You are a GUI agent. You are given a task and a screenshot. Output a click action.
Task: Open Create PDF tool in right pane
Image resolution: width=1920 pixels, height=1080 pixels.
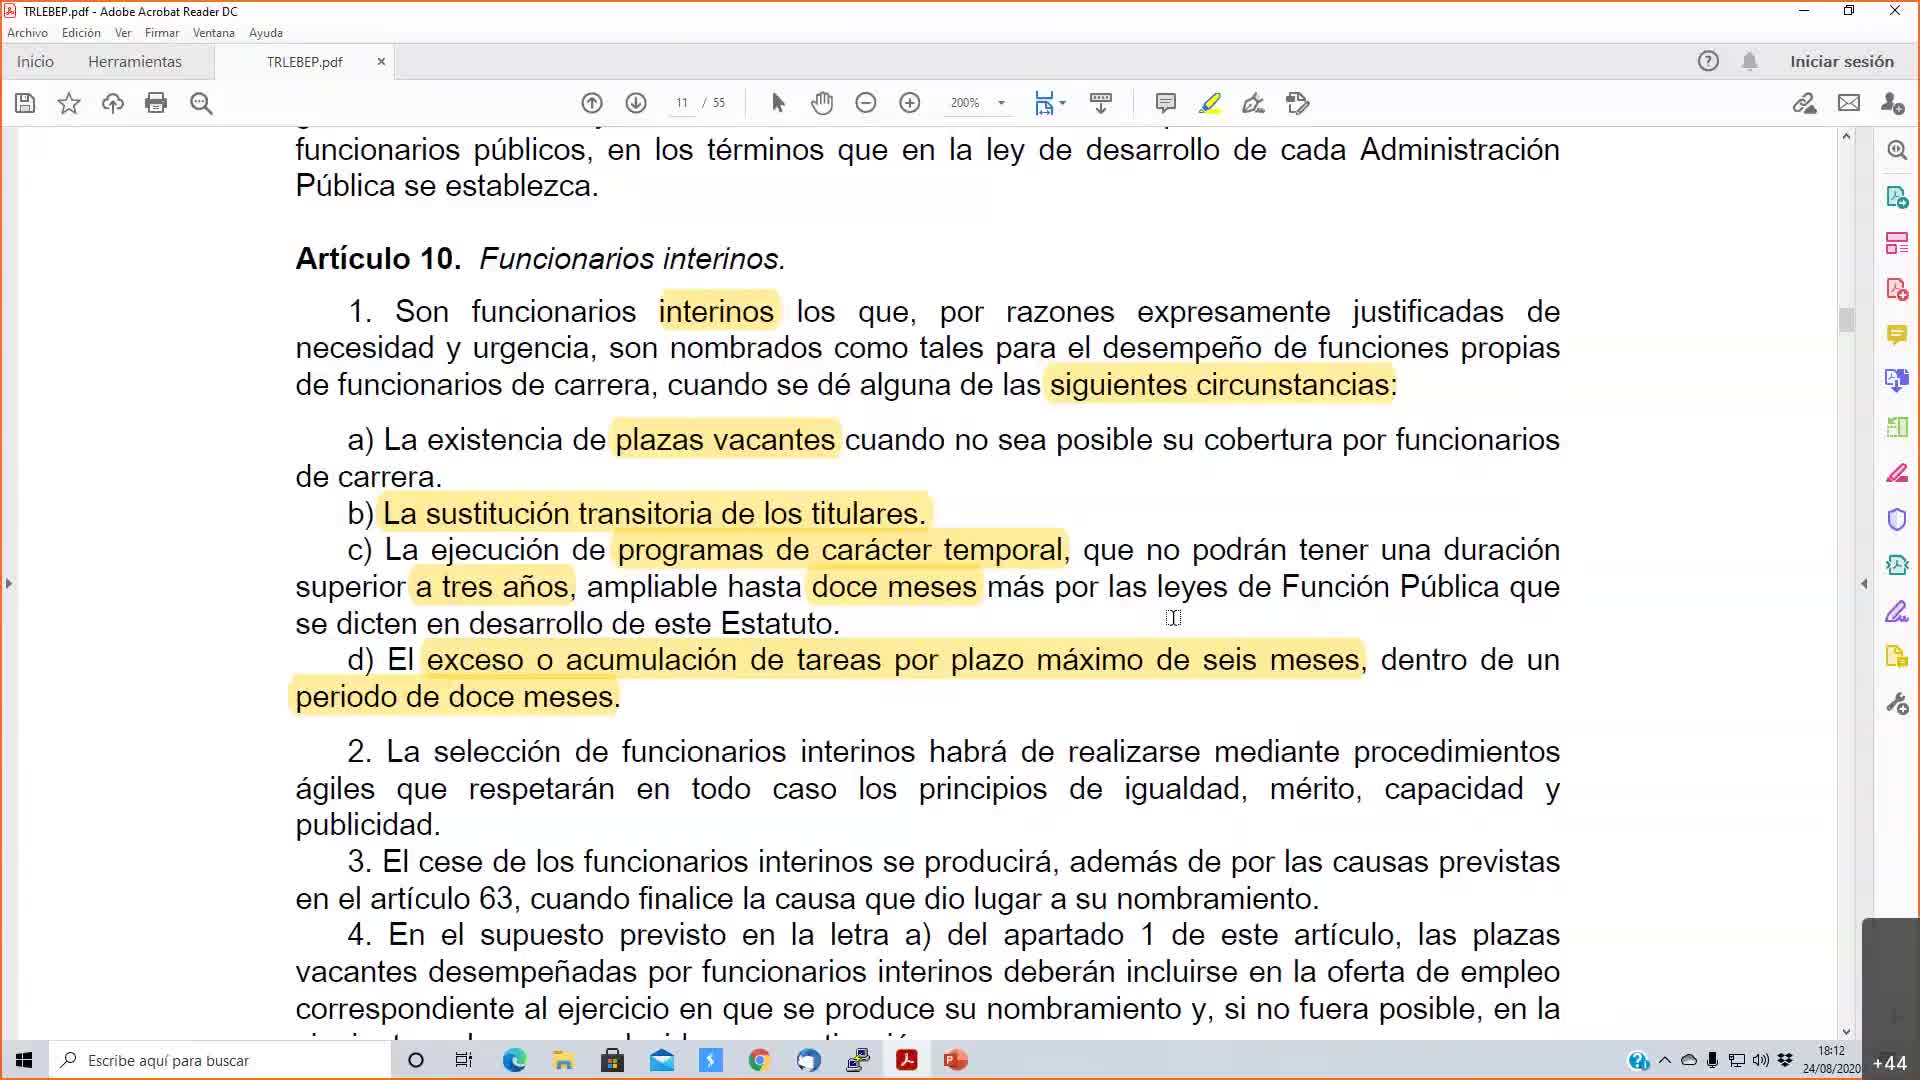tap(1897, 289)
